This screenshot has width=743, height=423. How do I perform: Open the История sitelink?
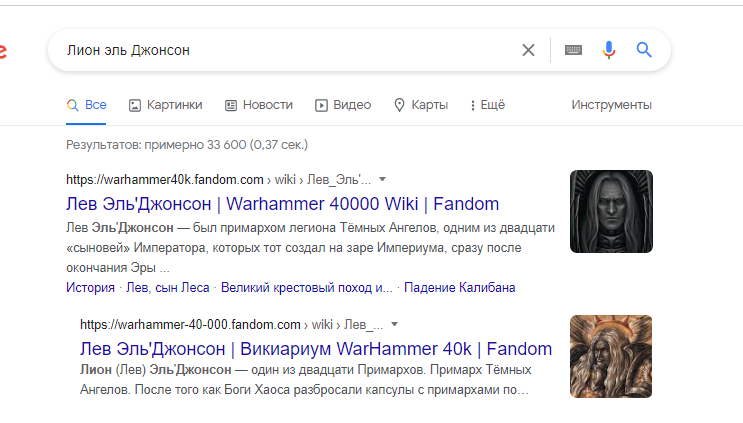coord(91,288)
